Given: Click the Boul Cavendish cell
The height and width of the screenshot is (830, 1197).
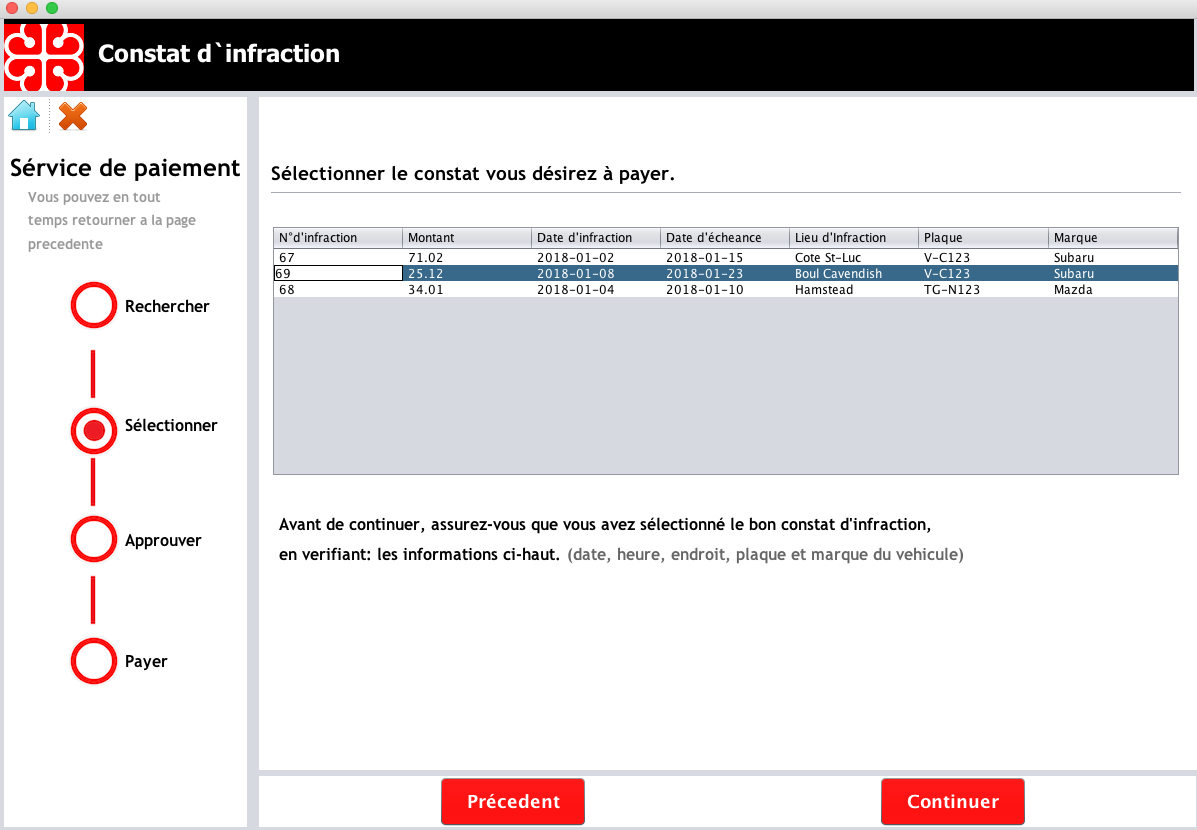Looking at the screenshot, I should point(853,274).
